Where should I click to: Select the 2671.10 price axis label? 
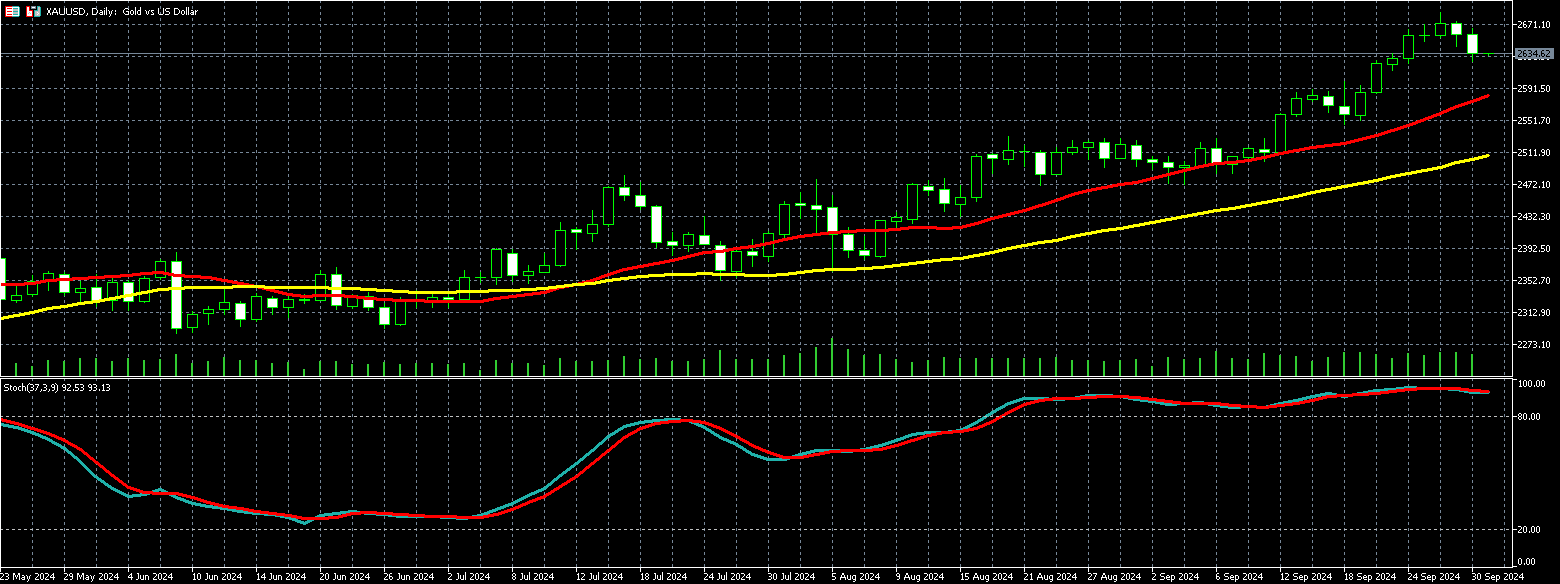coord(1533,24)
